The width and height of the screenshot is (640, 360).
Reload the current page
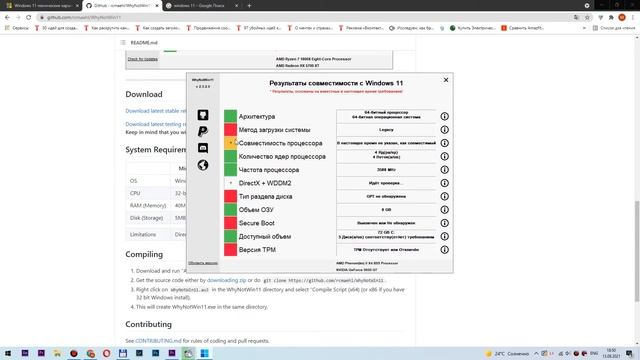point(29,18)
